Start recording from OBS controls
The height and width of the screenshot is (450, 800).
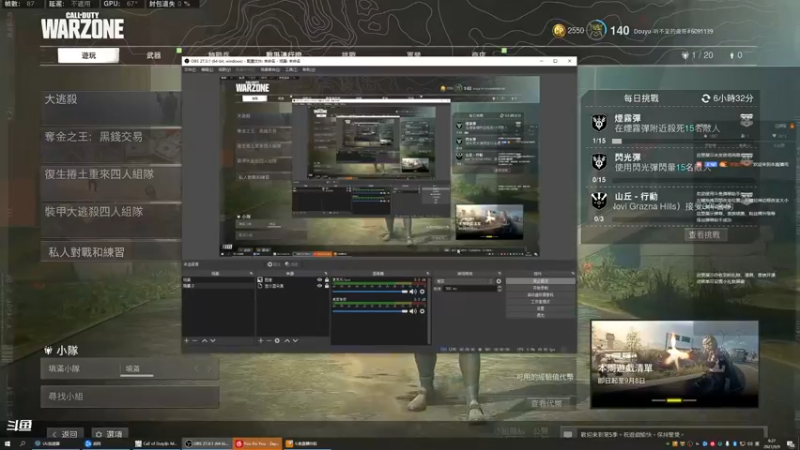pyautogui.click(x=540, y=288)
